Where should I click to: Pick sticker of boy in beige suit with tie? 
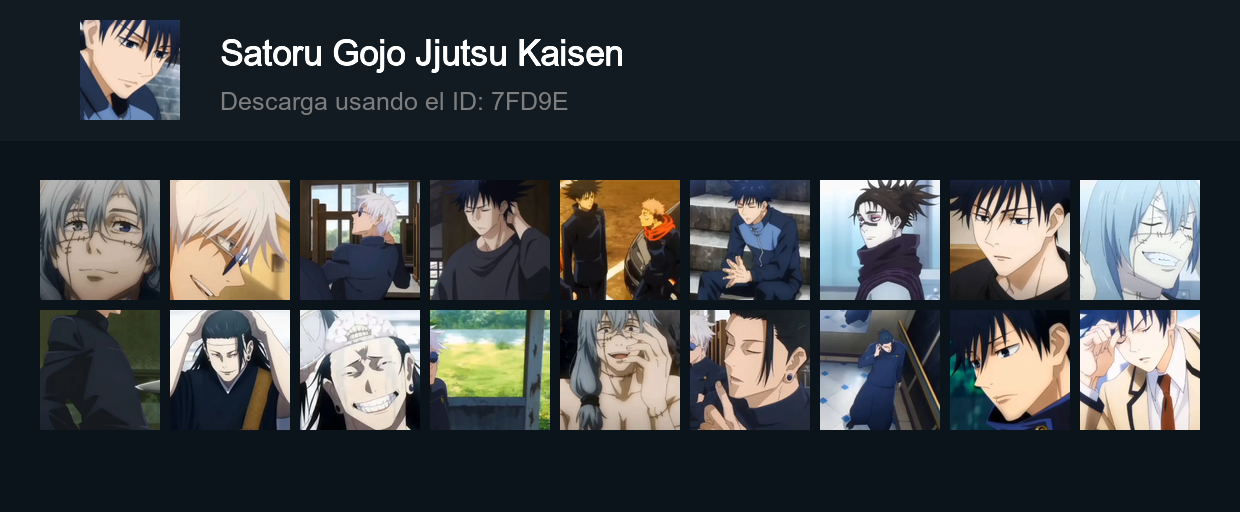click(x=1140, y=370)
